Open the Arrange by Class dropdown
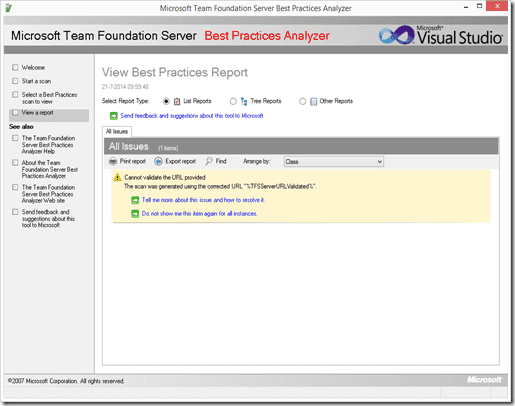515x406 pixels. tap(334, 162)
